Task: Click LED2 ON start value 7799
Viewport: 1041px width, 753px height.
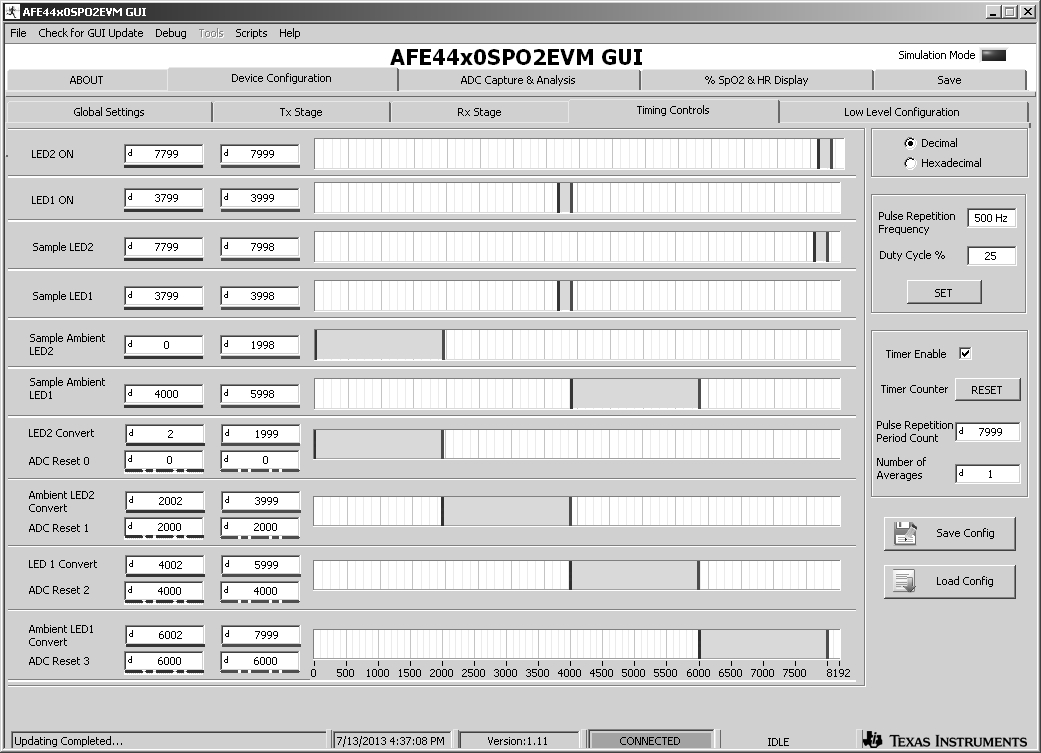Action: click(163, 154)
